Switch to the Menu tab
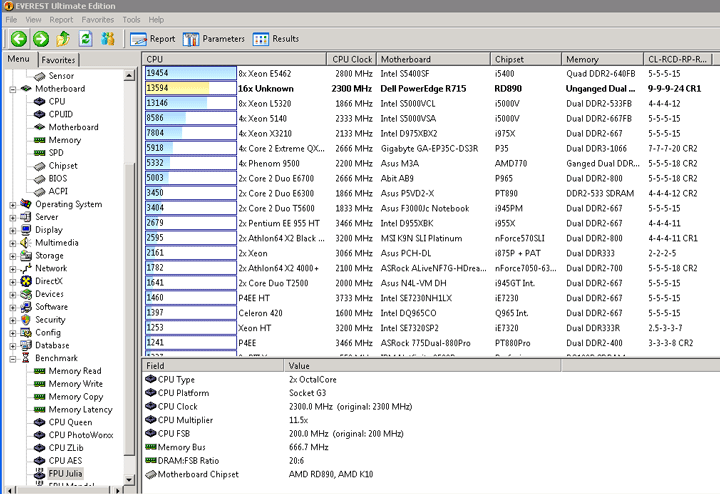 click(18, 59)
